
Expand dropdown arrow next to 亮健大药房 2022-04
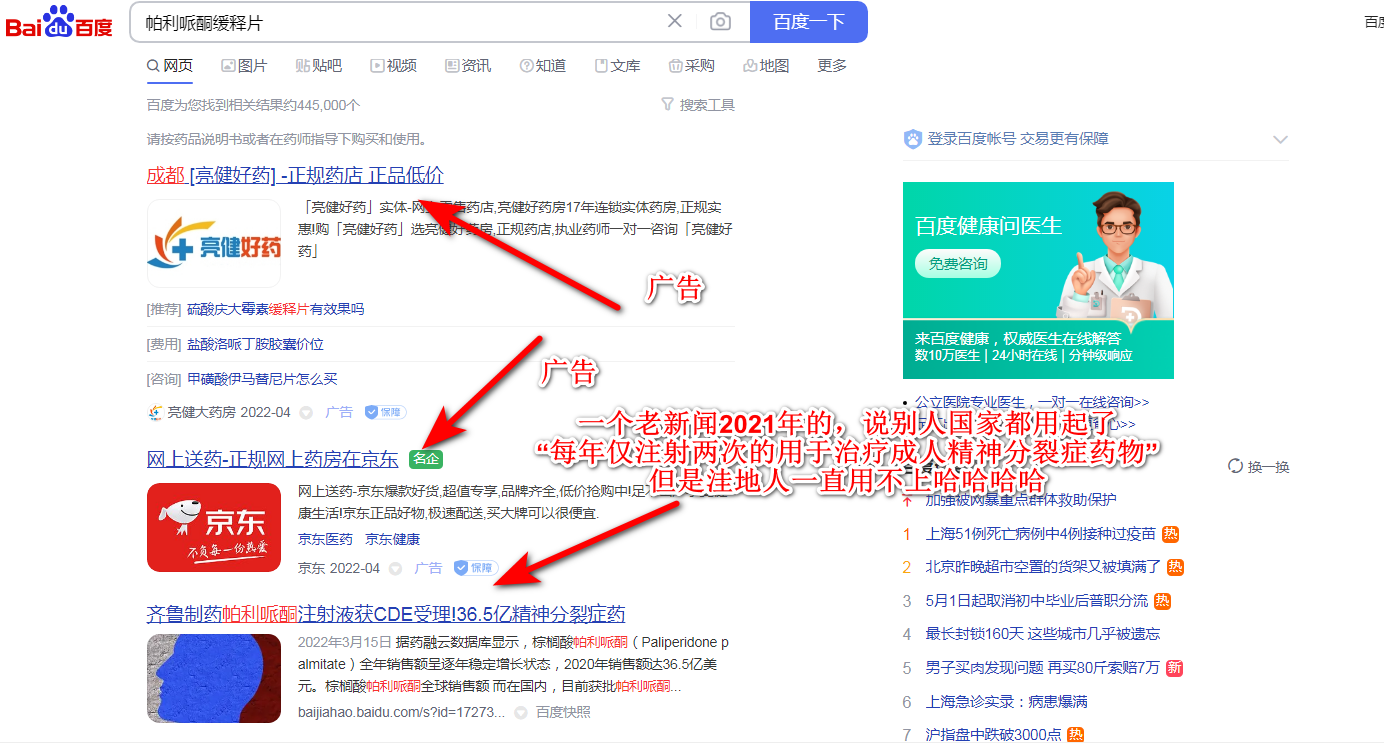pos(306,412)
